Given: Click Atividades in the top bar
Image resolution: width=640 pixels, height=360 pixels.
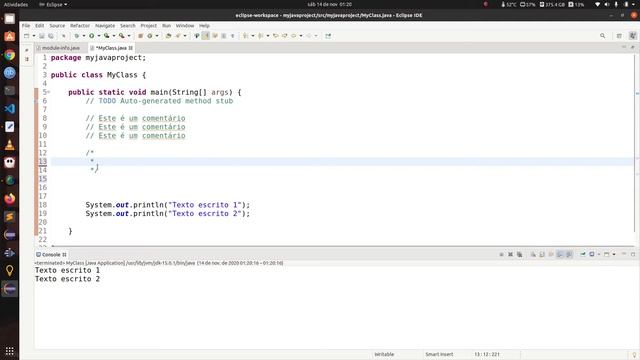Looking at the screenshot, I should click(x=16, y=4).
